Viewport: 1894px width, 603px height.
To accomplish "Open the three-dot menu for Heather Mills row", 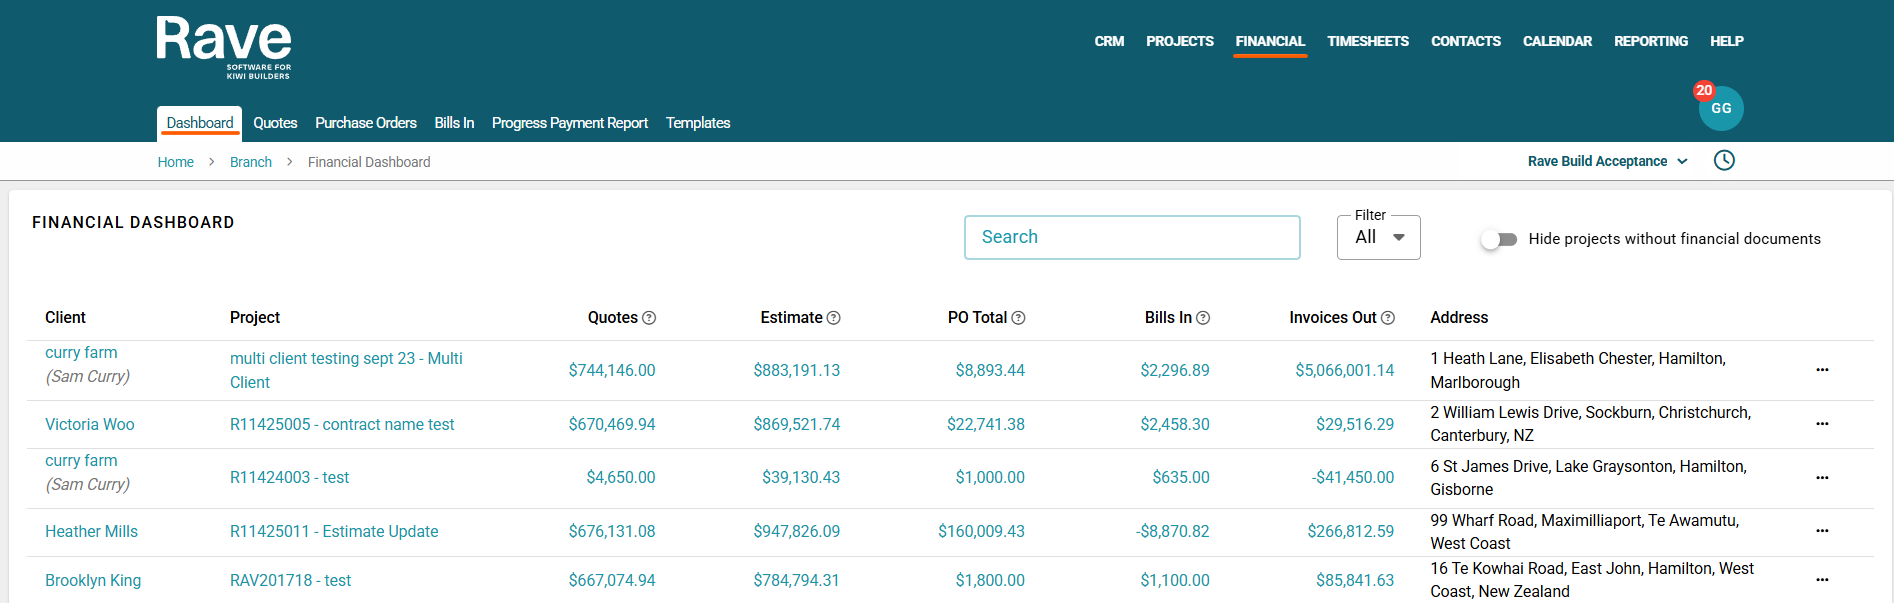I will 1822,531.
